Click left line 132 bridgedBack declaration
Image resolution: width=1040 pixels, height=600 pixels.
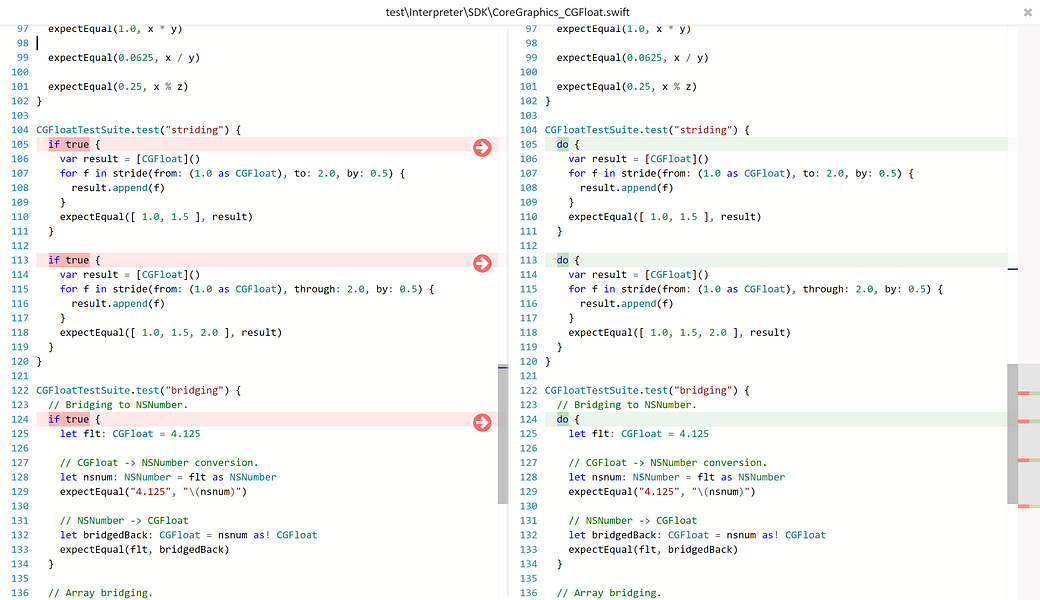(x=188, y=536)
